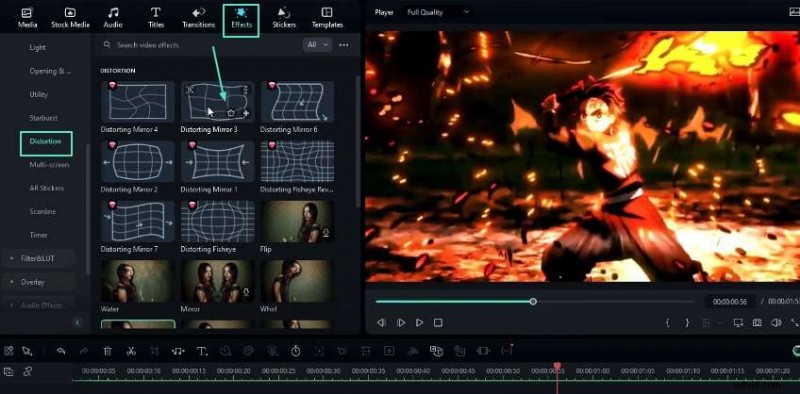The width and height of the screenshot is (800, 394).
Task: Open the three-dot more options menu
Action: (x=344, y=45)
